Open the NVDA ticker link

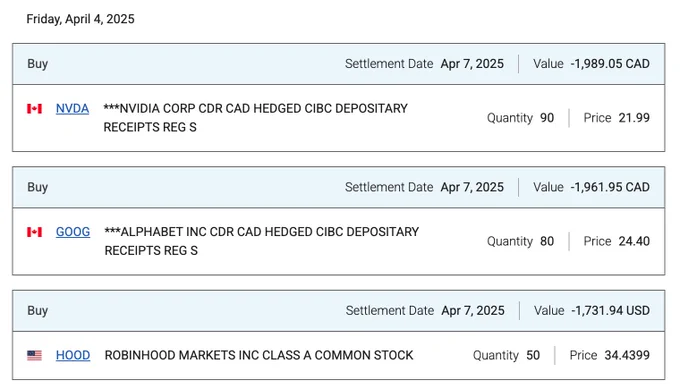(x=72, y=108)
